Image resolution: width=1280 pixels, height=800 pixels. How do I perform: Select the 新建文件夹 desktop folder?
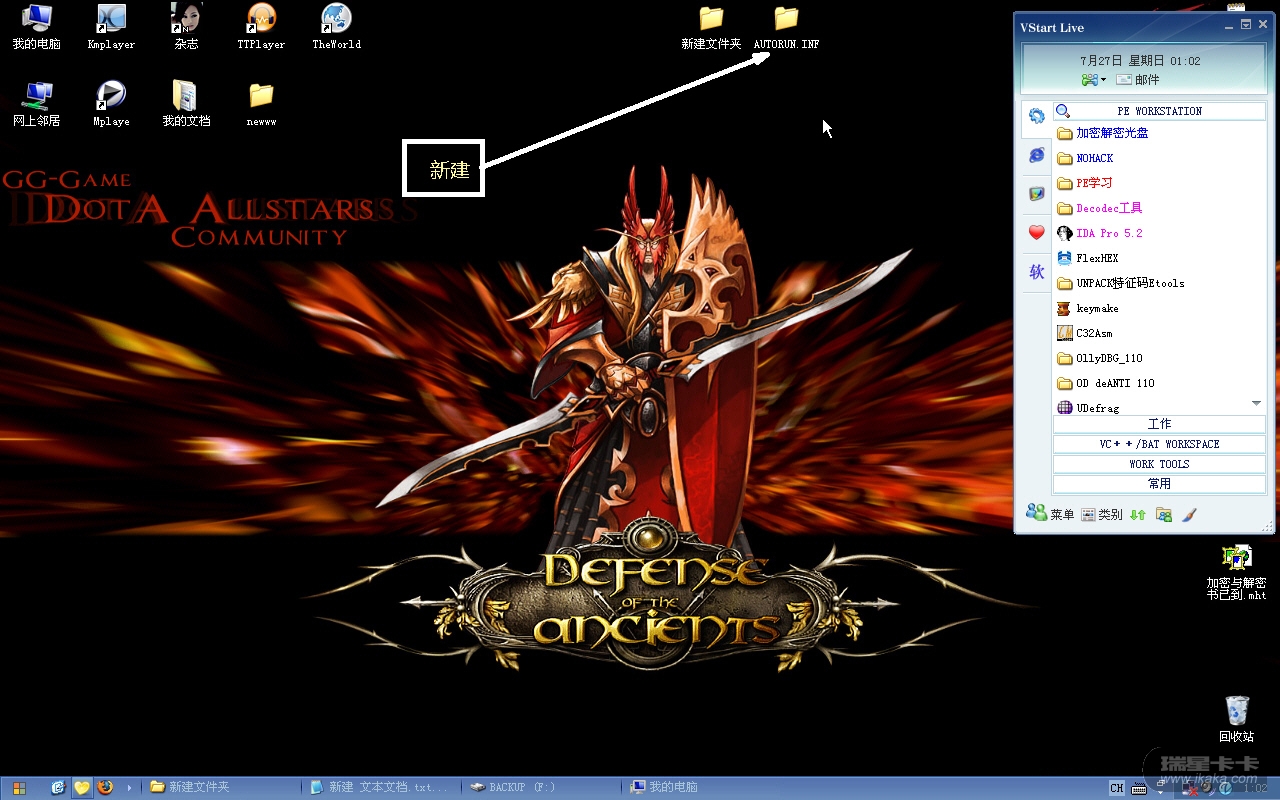pyautogui.click(x=711, y=27)
